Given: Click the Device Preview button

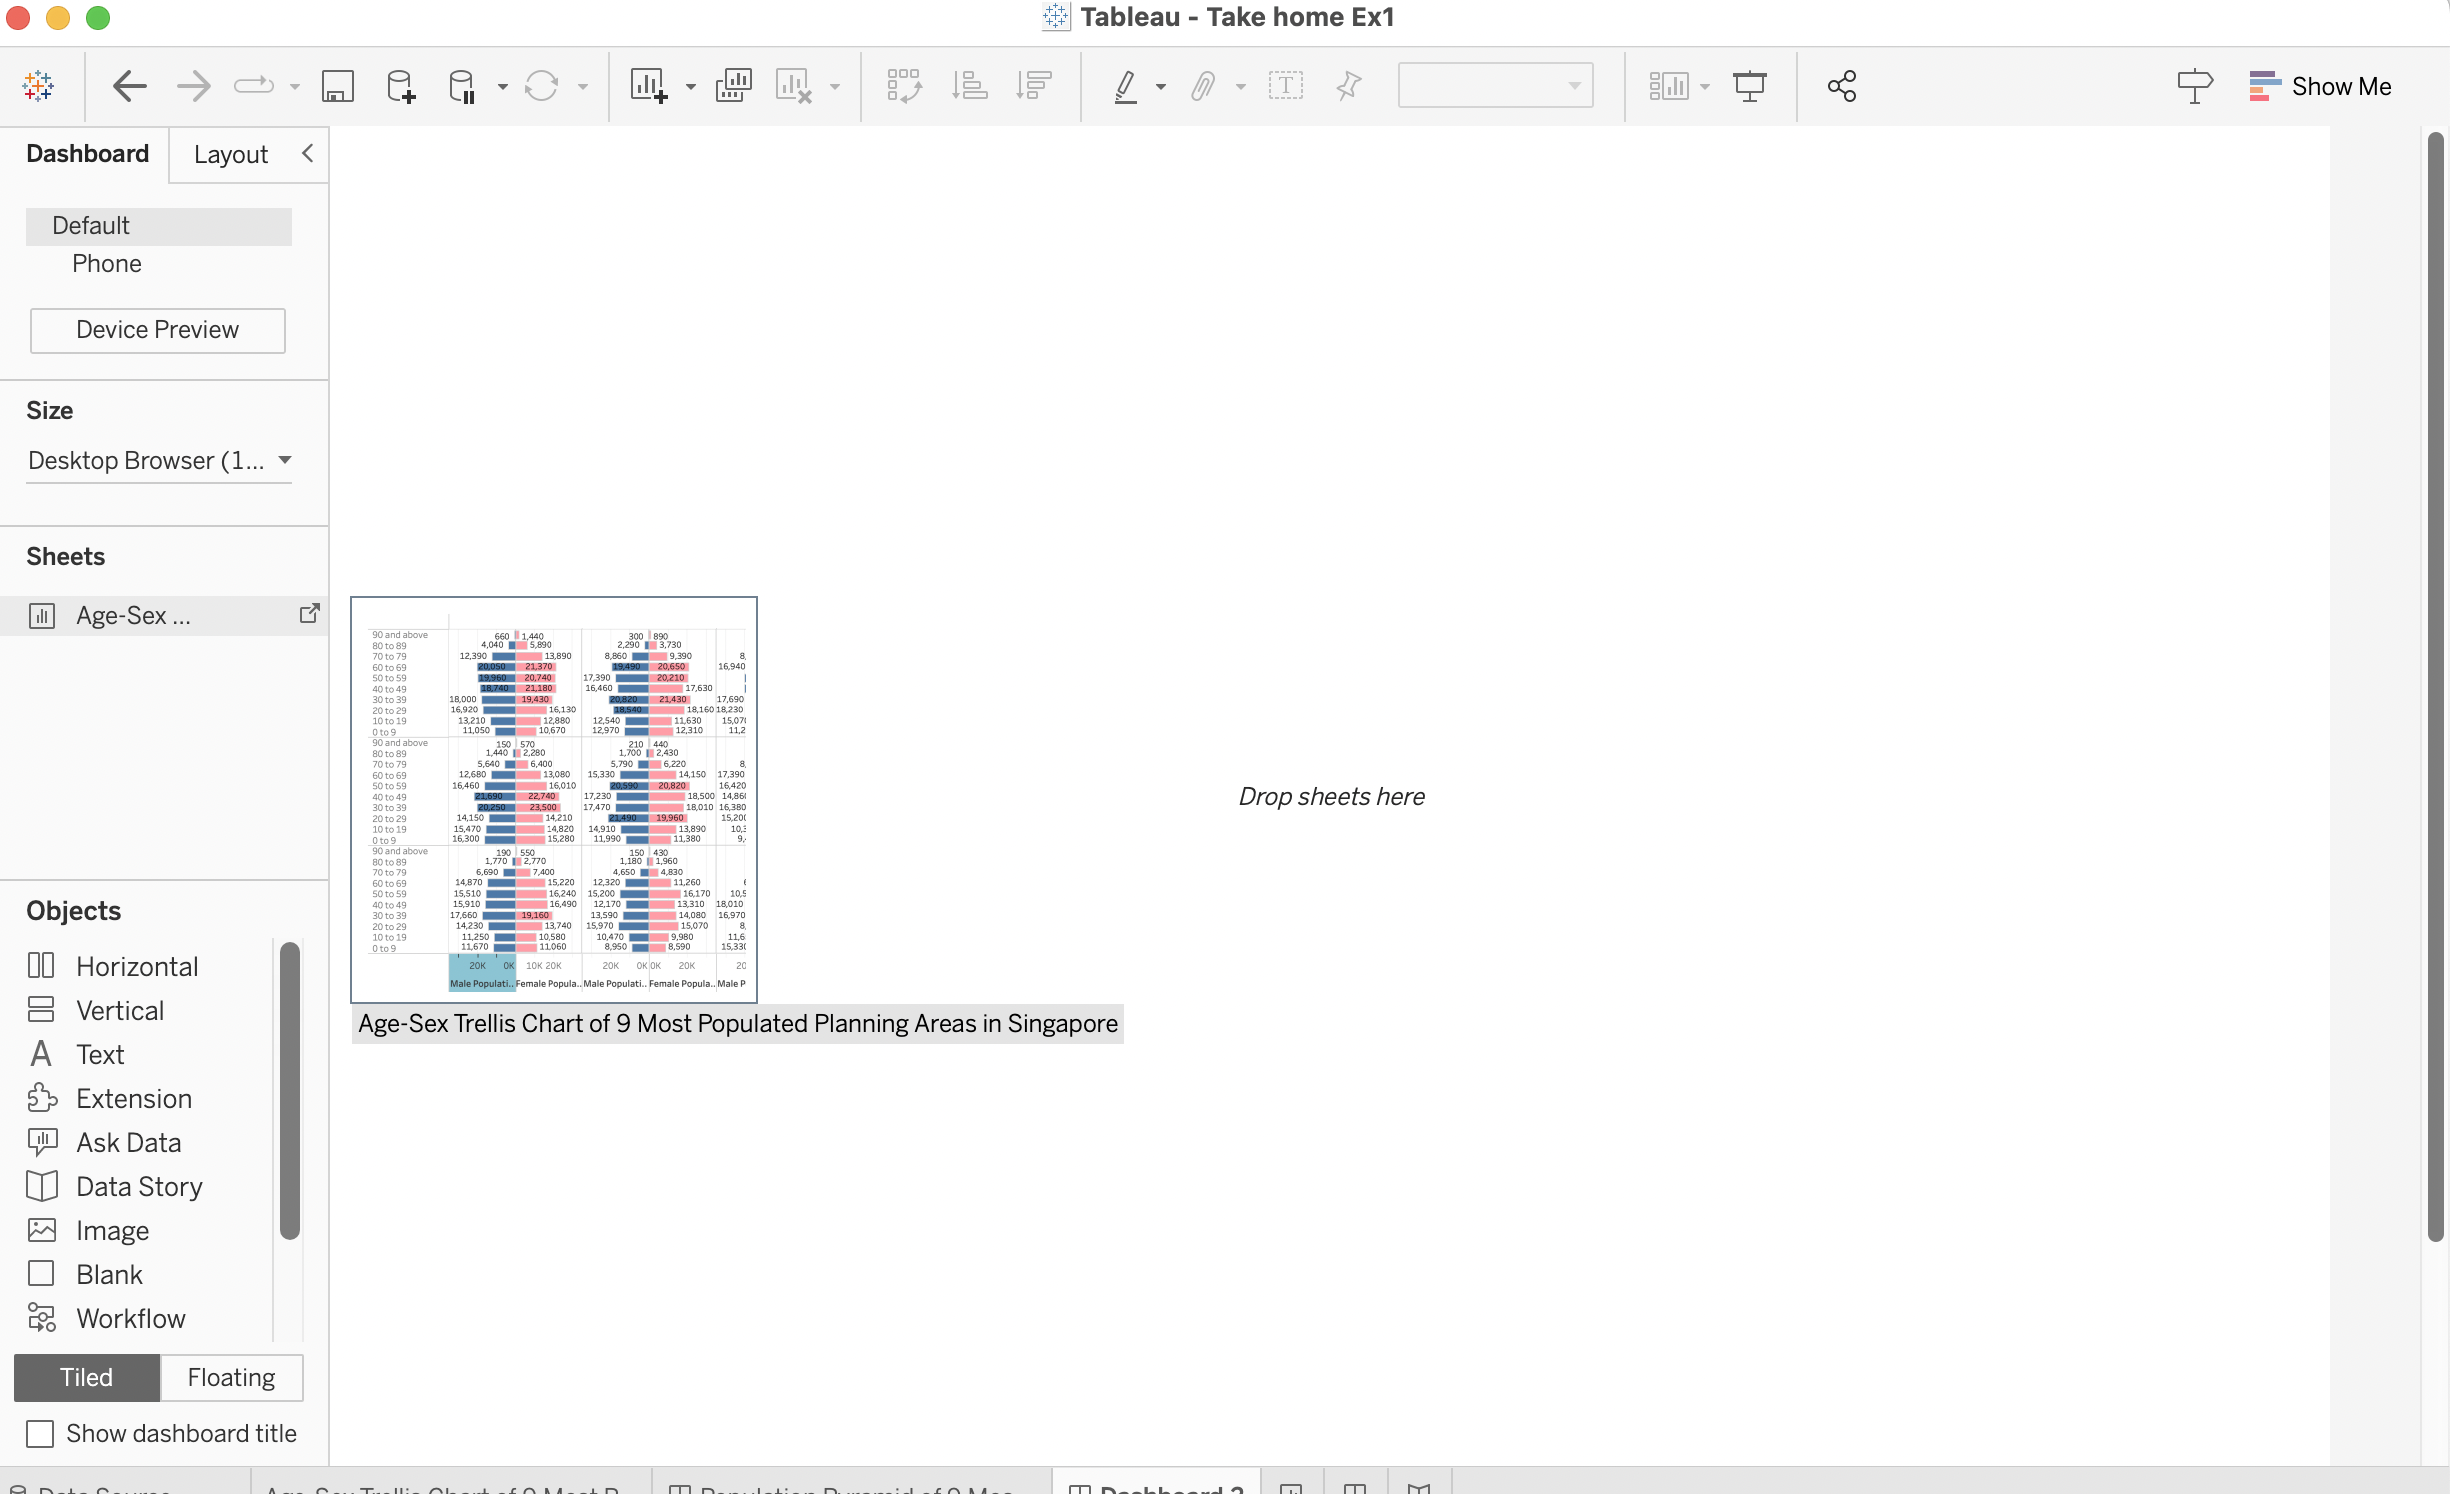Looking at the screenshot, I should pos(157,330).
